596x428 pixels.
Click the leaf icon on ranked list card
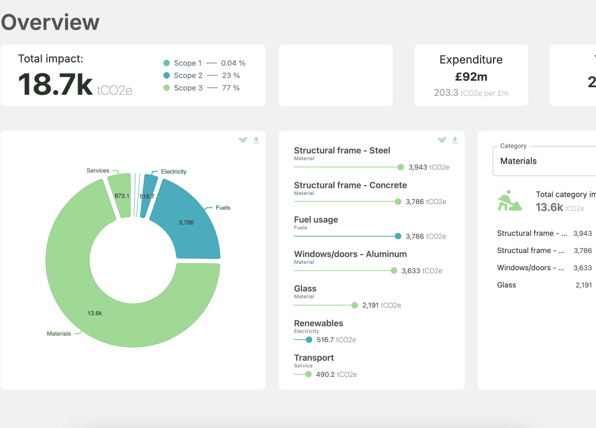442,140
